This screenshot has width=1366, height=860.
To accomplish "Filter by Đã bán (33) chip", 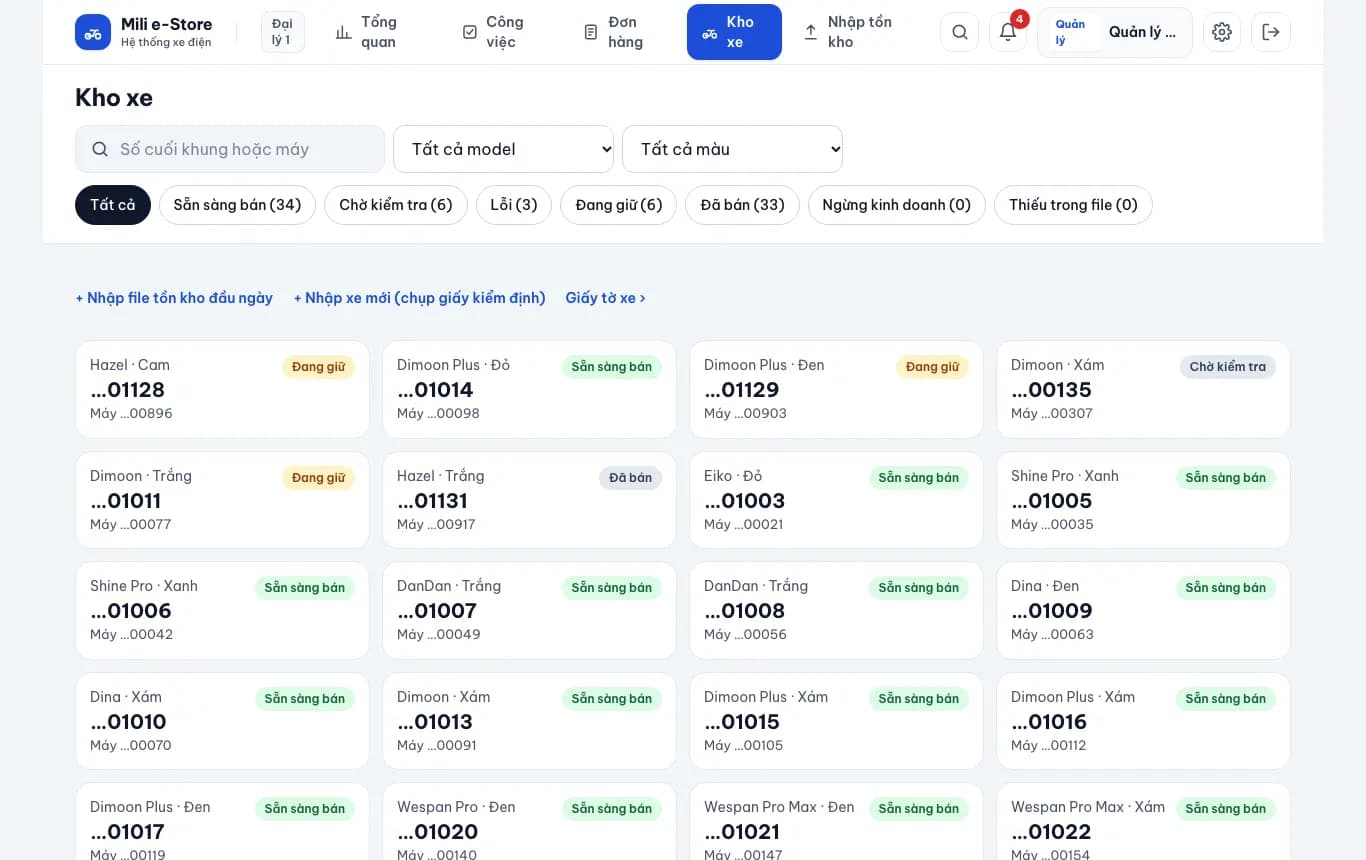I will 742,205.
